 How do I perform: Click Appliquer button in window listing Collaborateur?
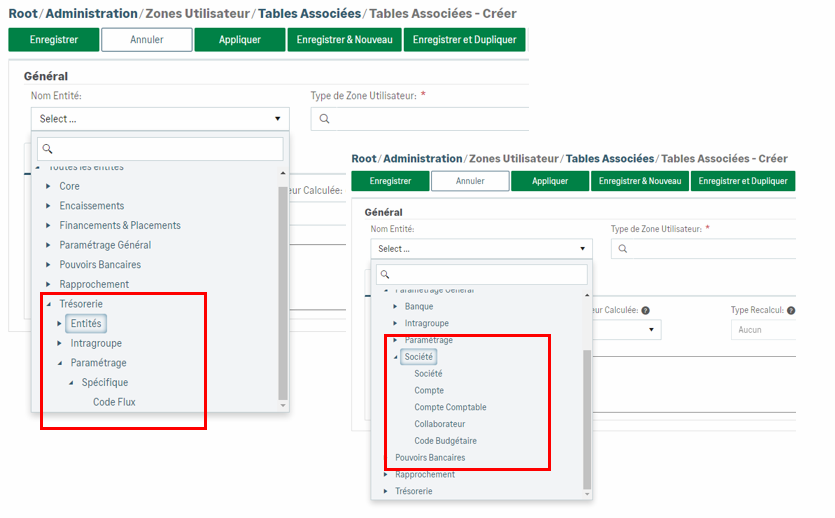(x=550, y=181)
